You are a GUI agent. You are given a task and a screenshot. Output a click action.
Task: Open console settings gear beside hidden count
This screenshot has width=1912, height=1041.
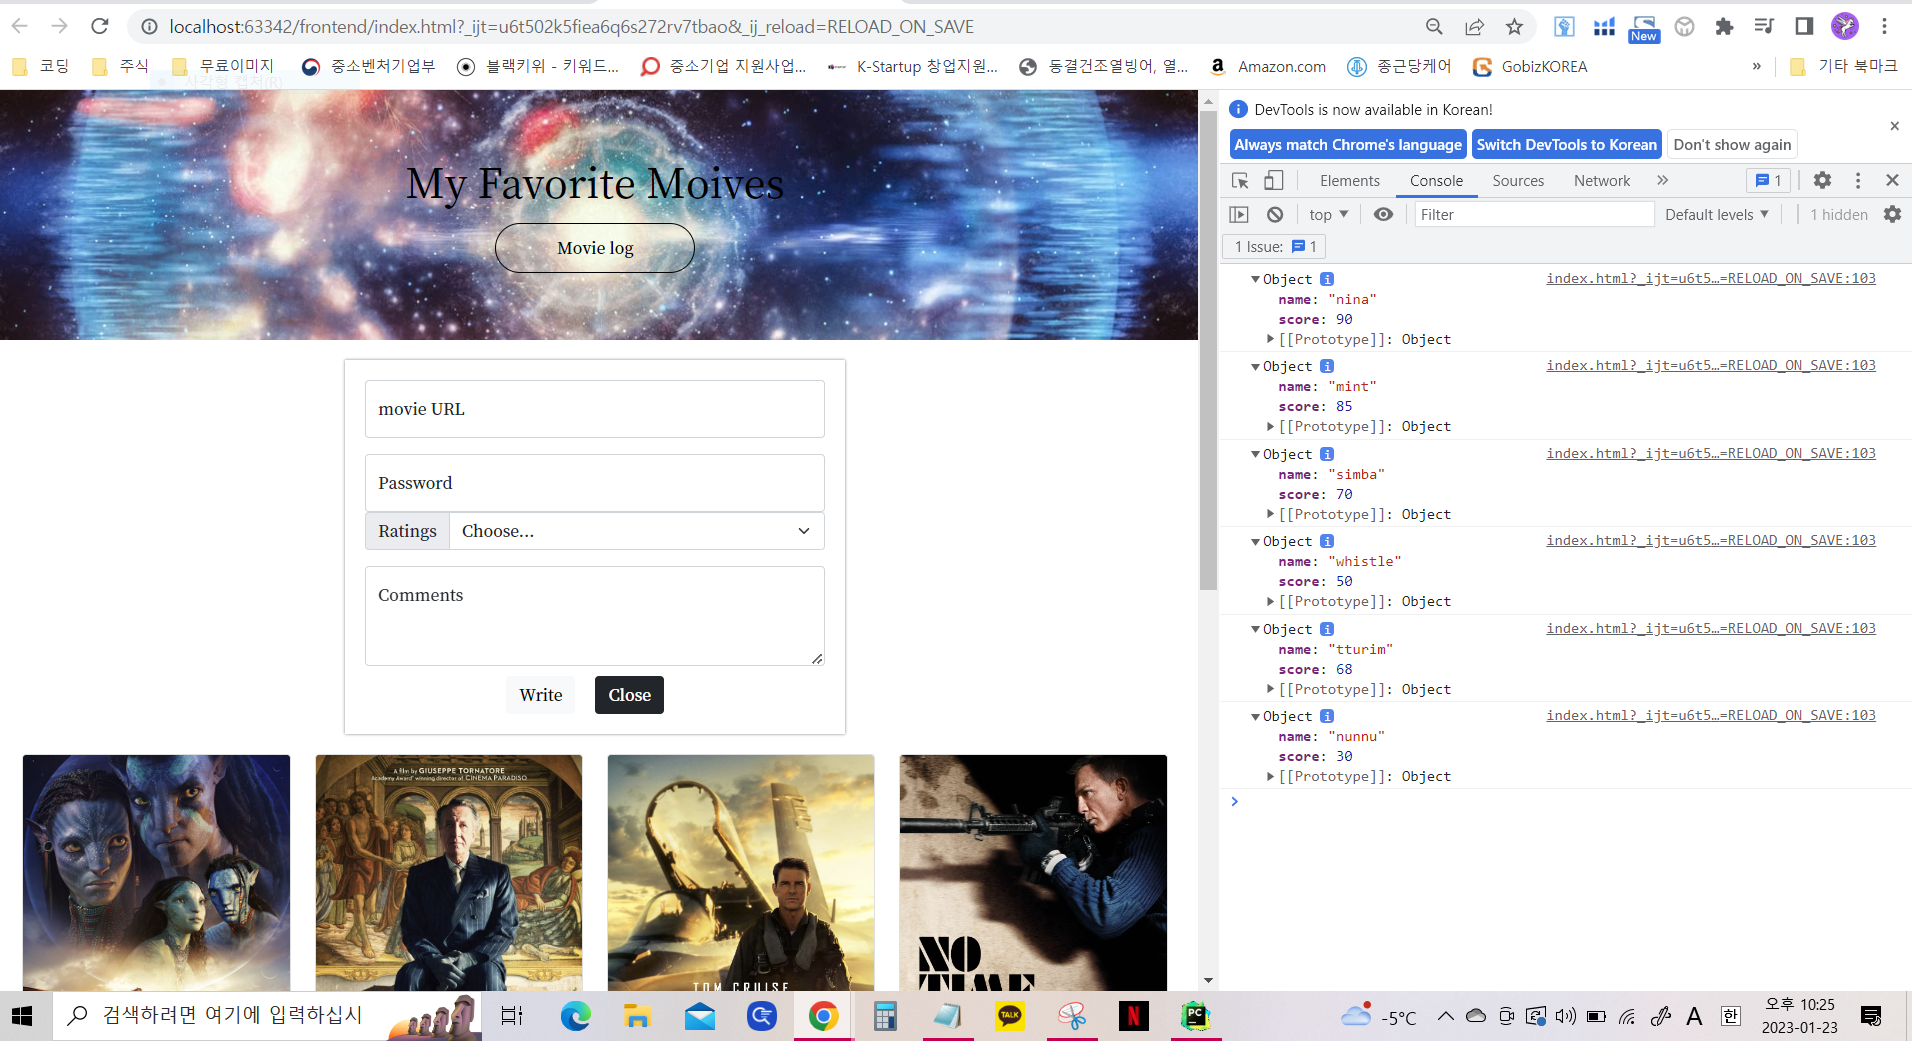[x=1892, y=214]
